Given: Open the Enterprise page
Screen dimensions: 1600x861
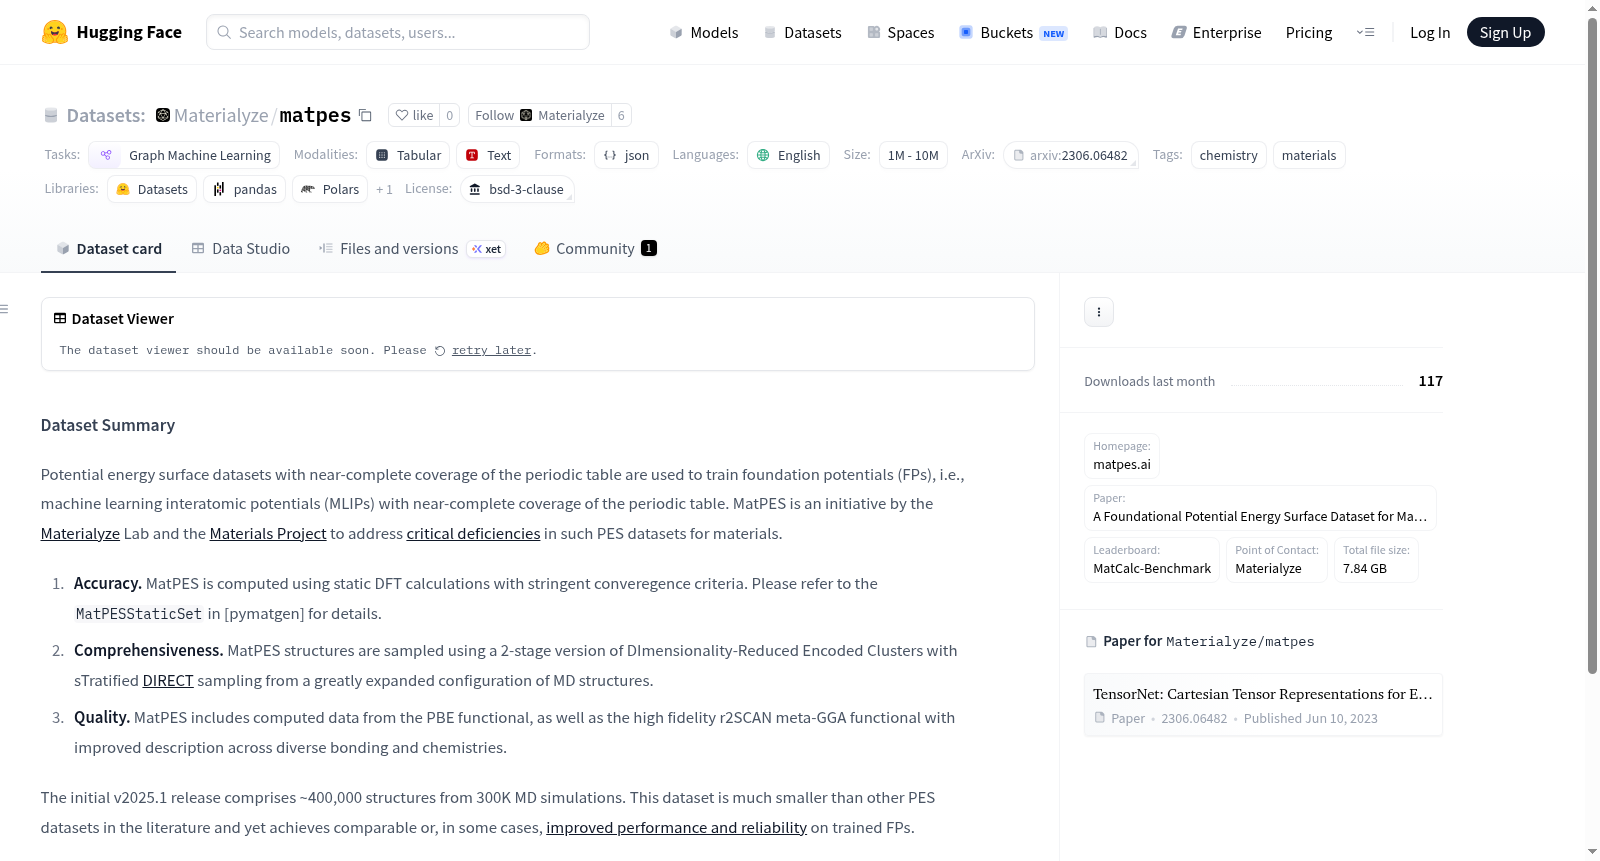Looking at the screenshot, I should tap(1216, 32).
